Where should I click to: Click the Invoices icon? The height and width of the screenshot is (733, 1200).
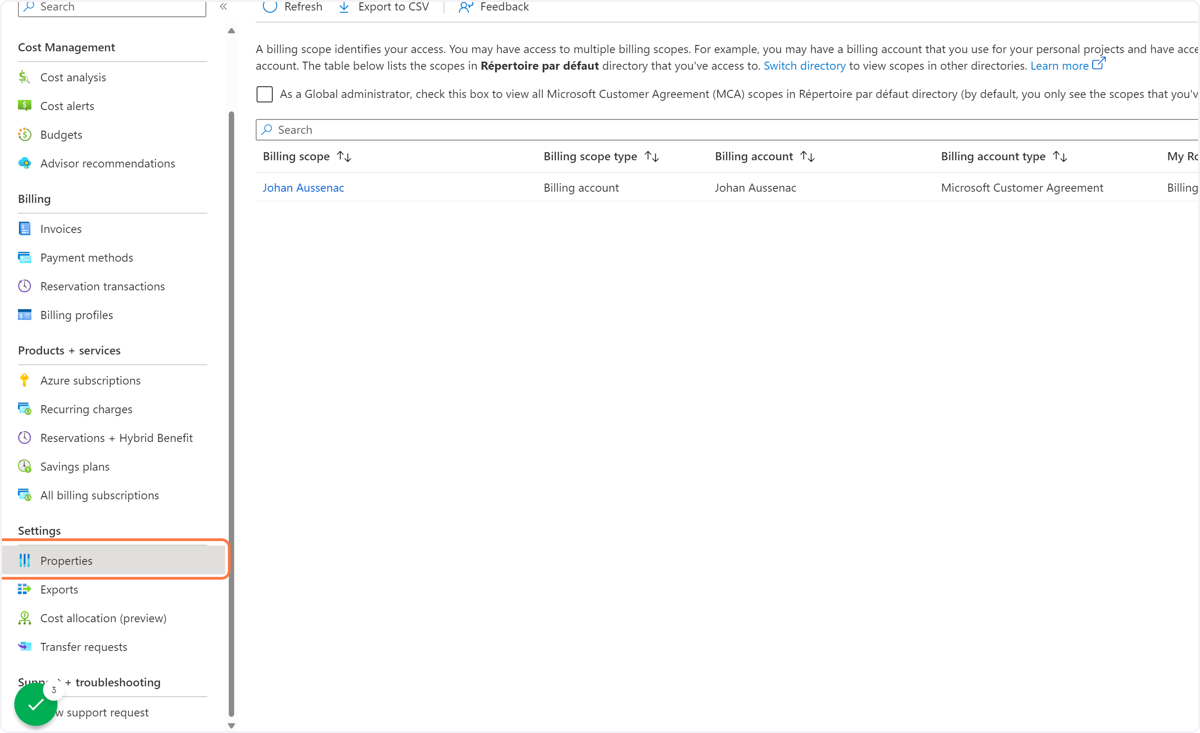25,229
